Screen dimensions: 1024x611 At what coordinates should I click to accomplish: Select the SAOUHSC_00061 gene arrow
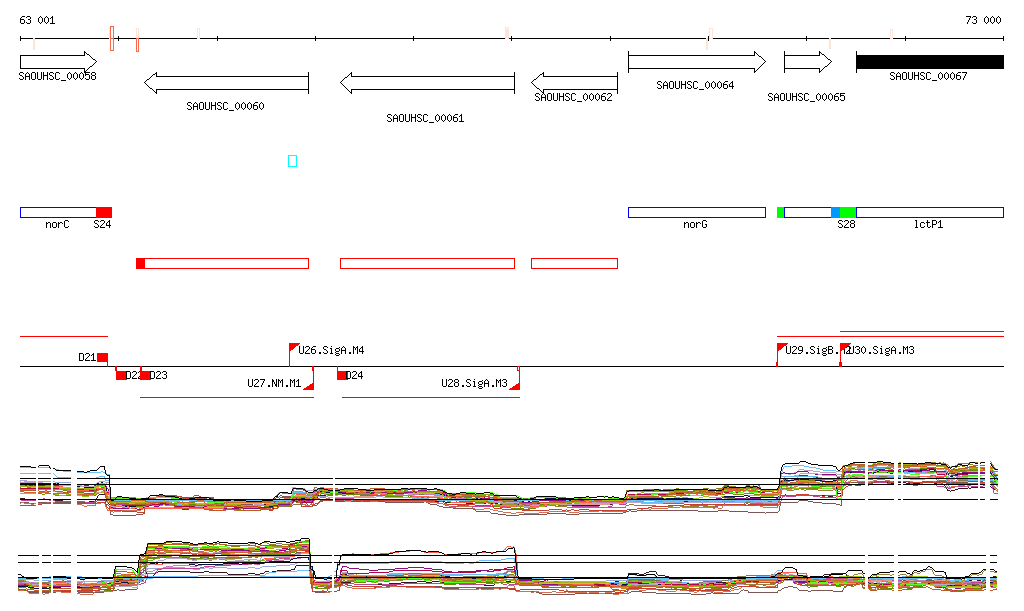pos(427,83)
